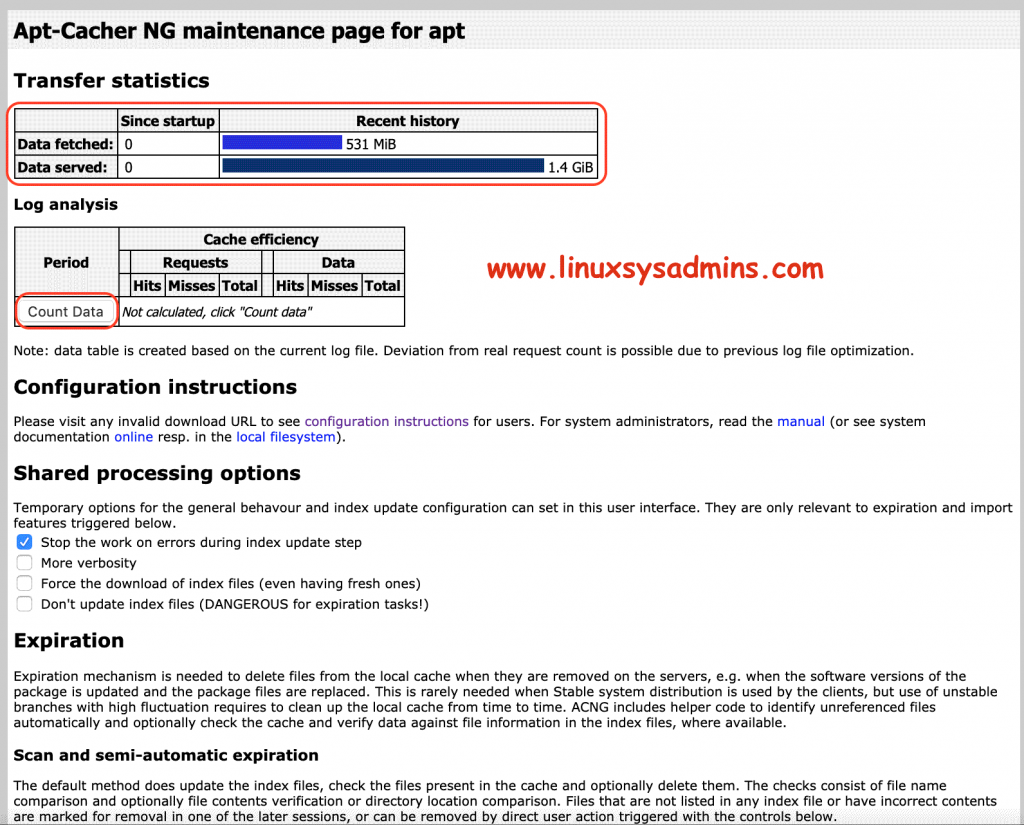Viewport: 1024px width, 825px height.
Task: Follow the online documentation link
Action: pyautogui.click(x=133, y=437)
